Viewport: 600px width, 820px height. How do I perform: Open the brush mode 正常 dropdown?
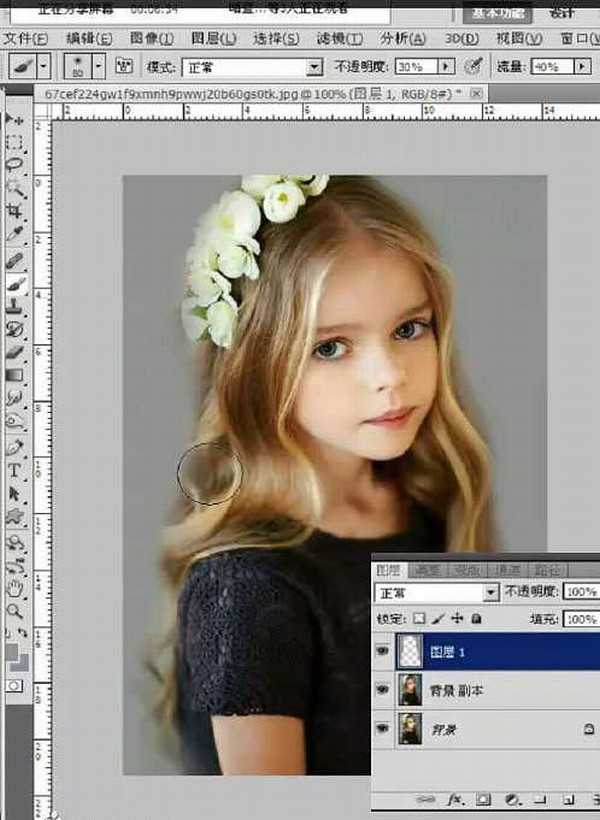click(315, 68)
